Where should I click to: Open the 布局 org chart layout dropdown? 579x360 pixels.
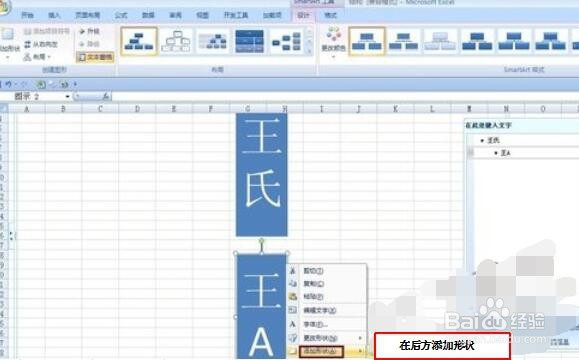click(37, 56)
